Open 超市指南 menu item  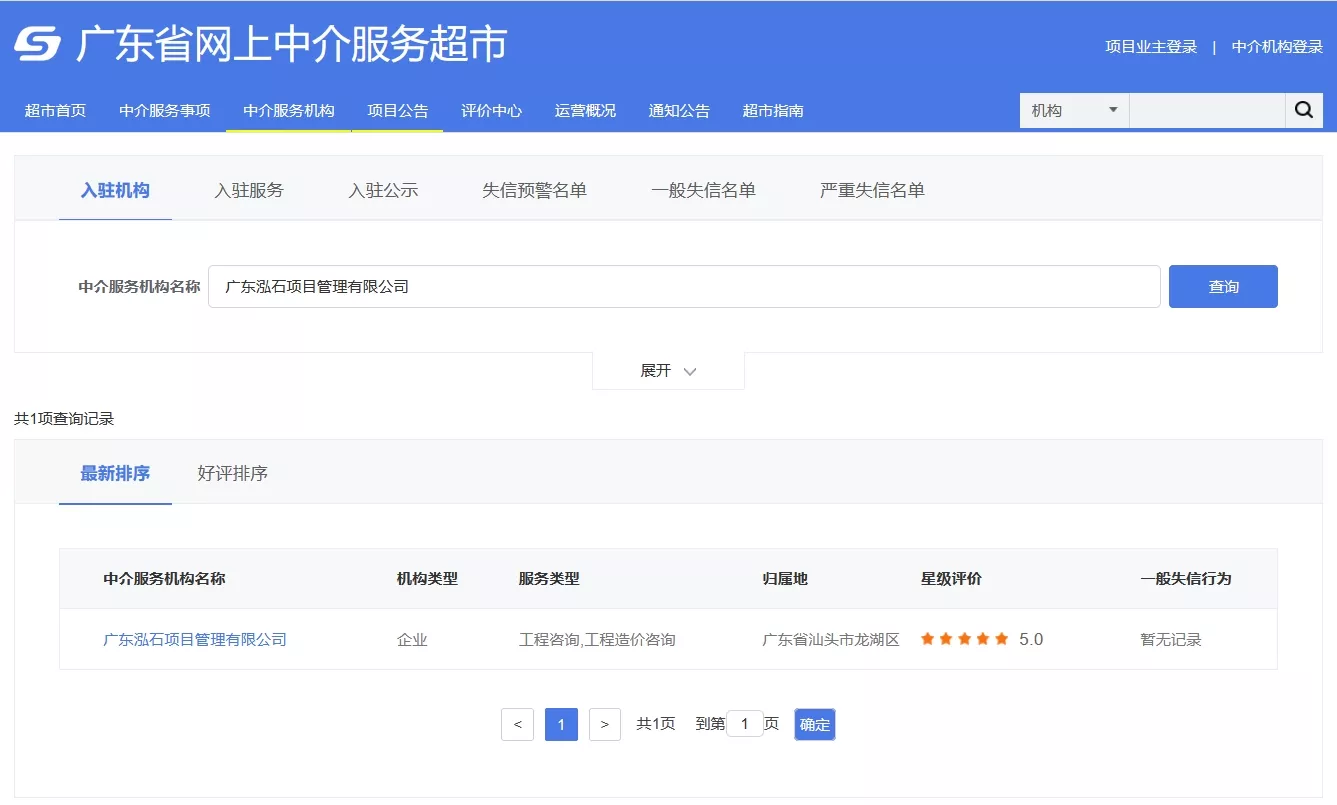[x=773, y=111]
